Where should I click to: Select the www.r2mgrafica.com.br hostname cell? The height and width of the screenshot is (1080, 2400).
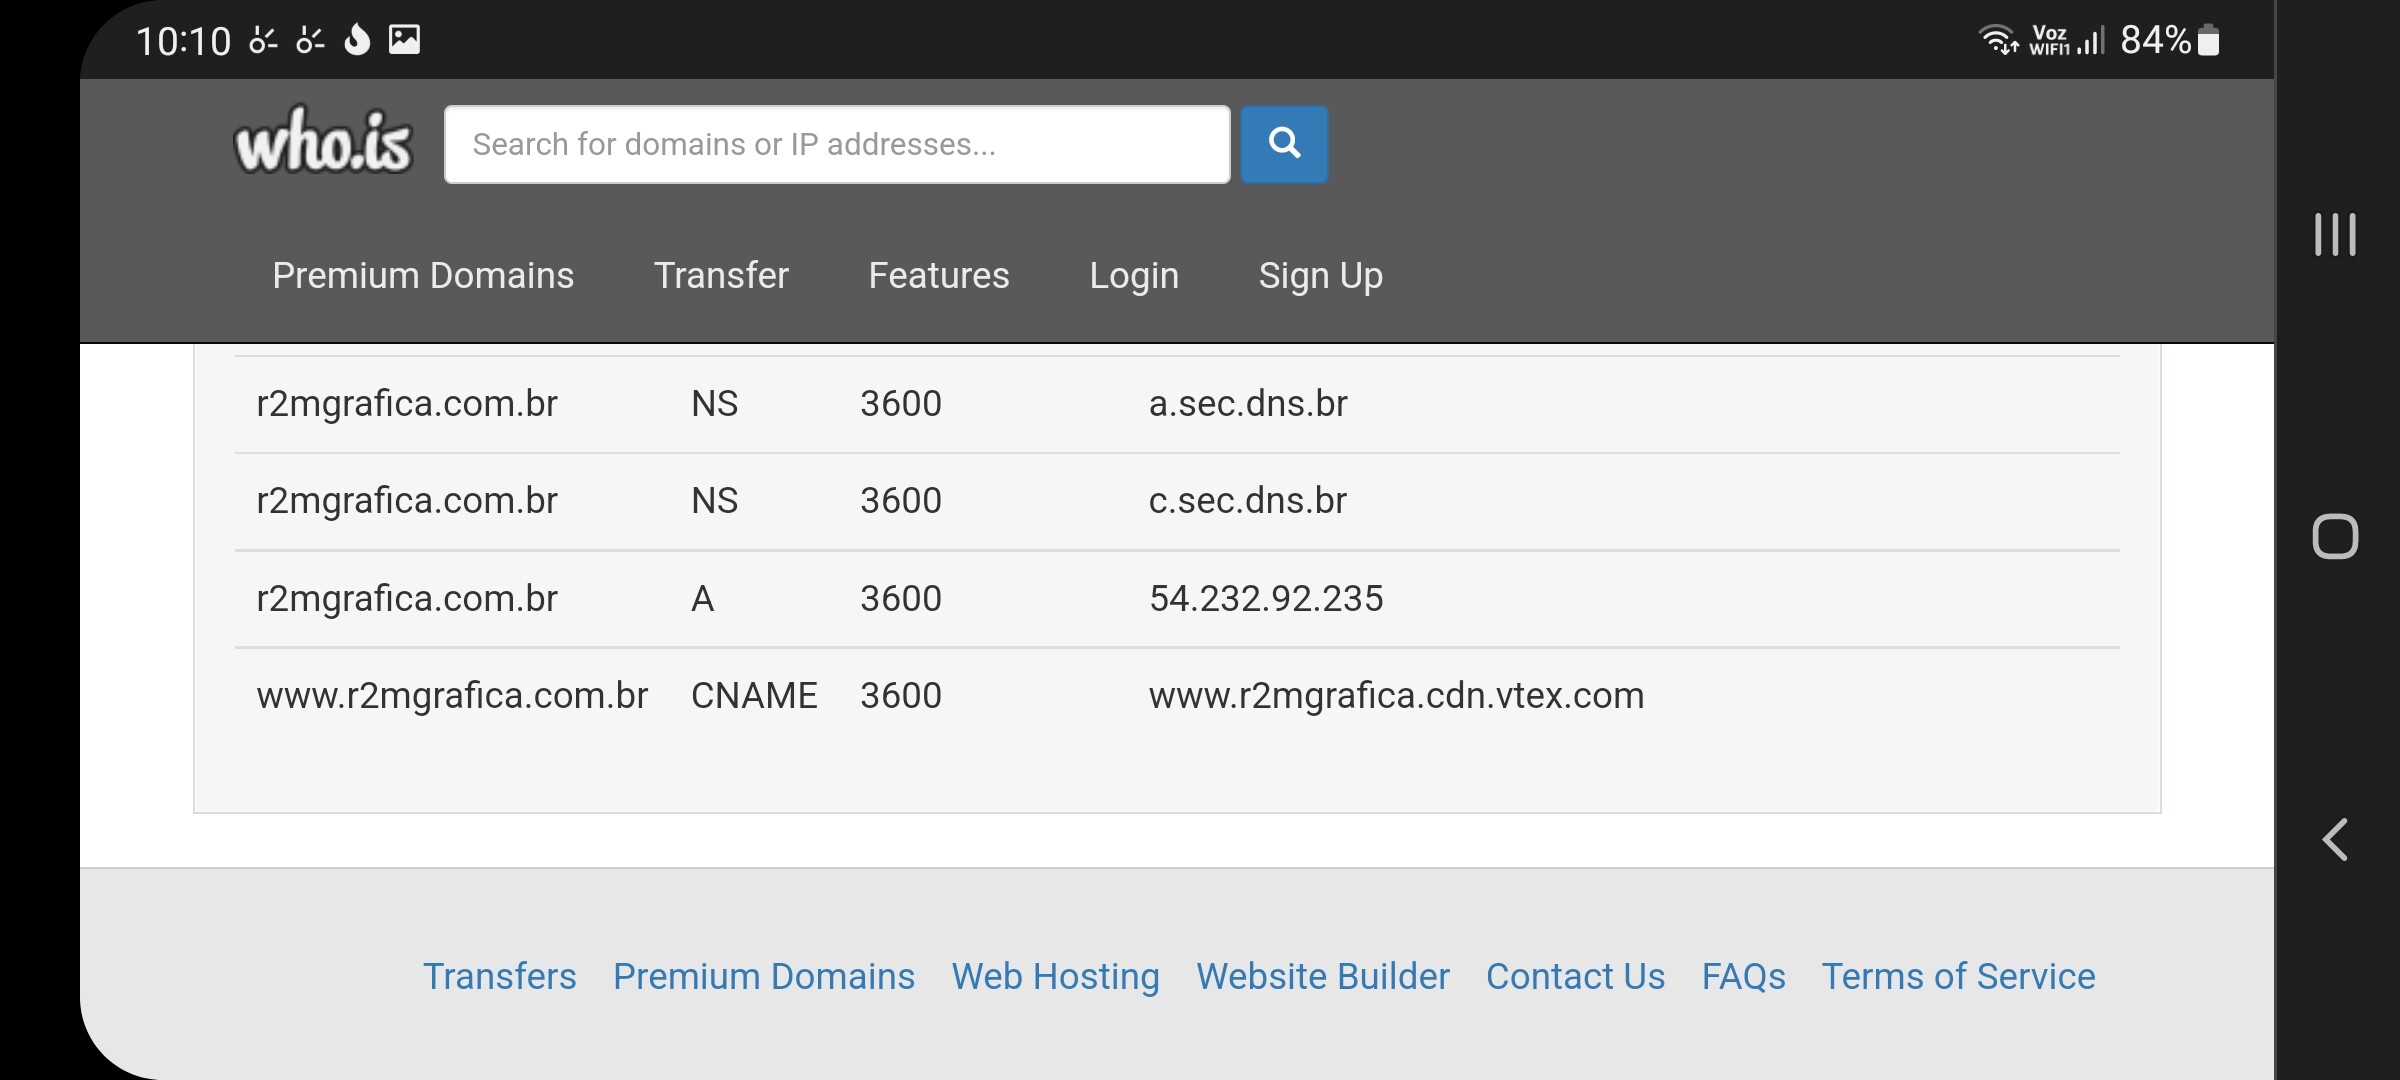click(x=452, y=696)
